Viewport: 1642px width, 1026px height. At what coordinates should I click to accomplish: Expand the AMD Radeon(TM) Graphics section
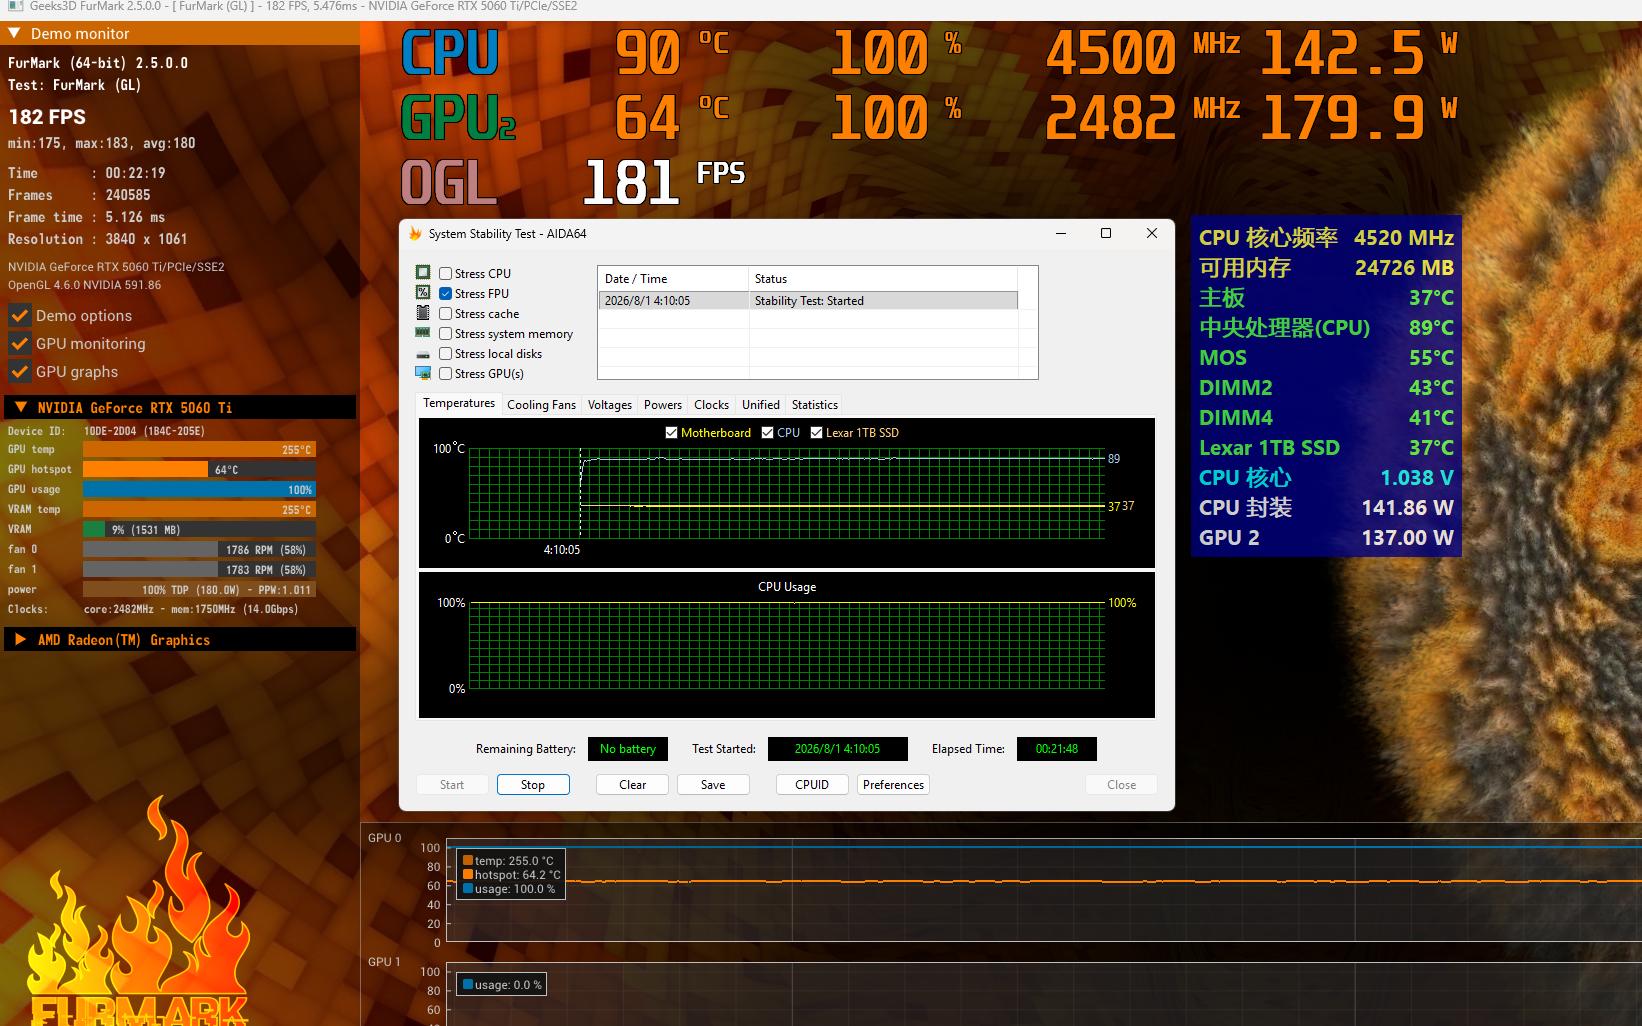(x=20, y=639)
